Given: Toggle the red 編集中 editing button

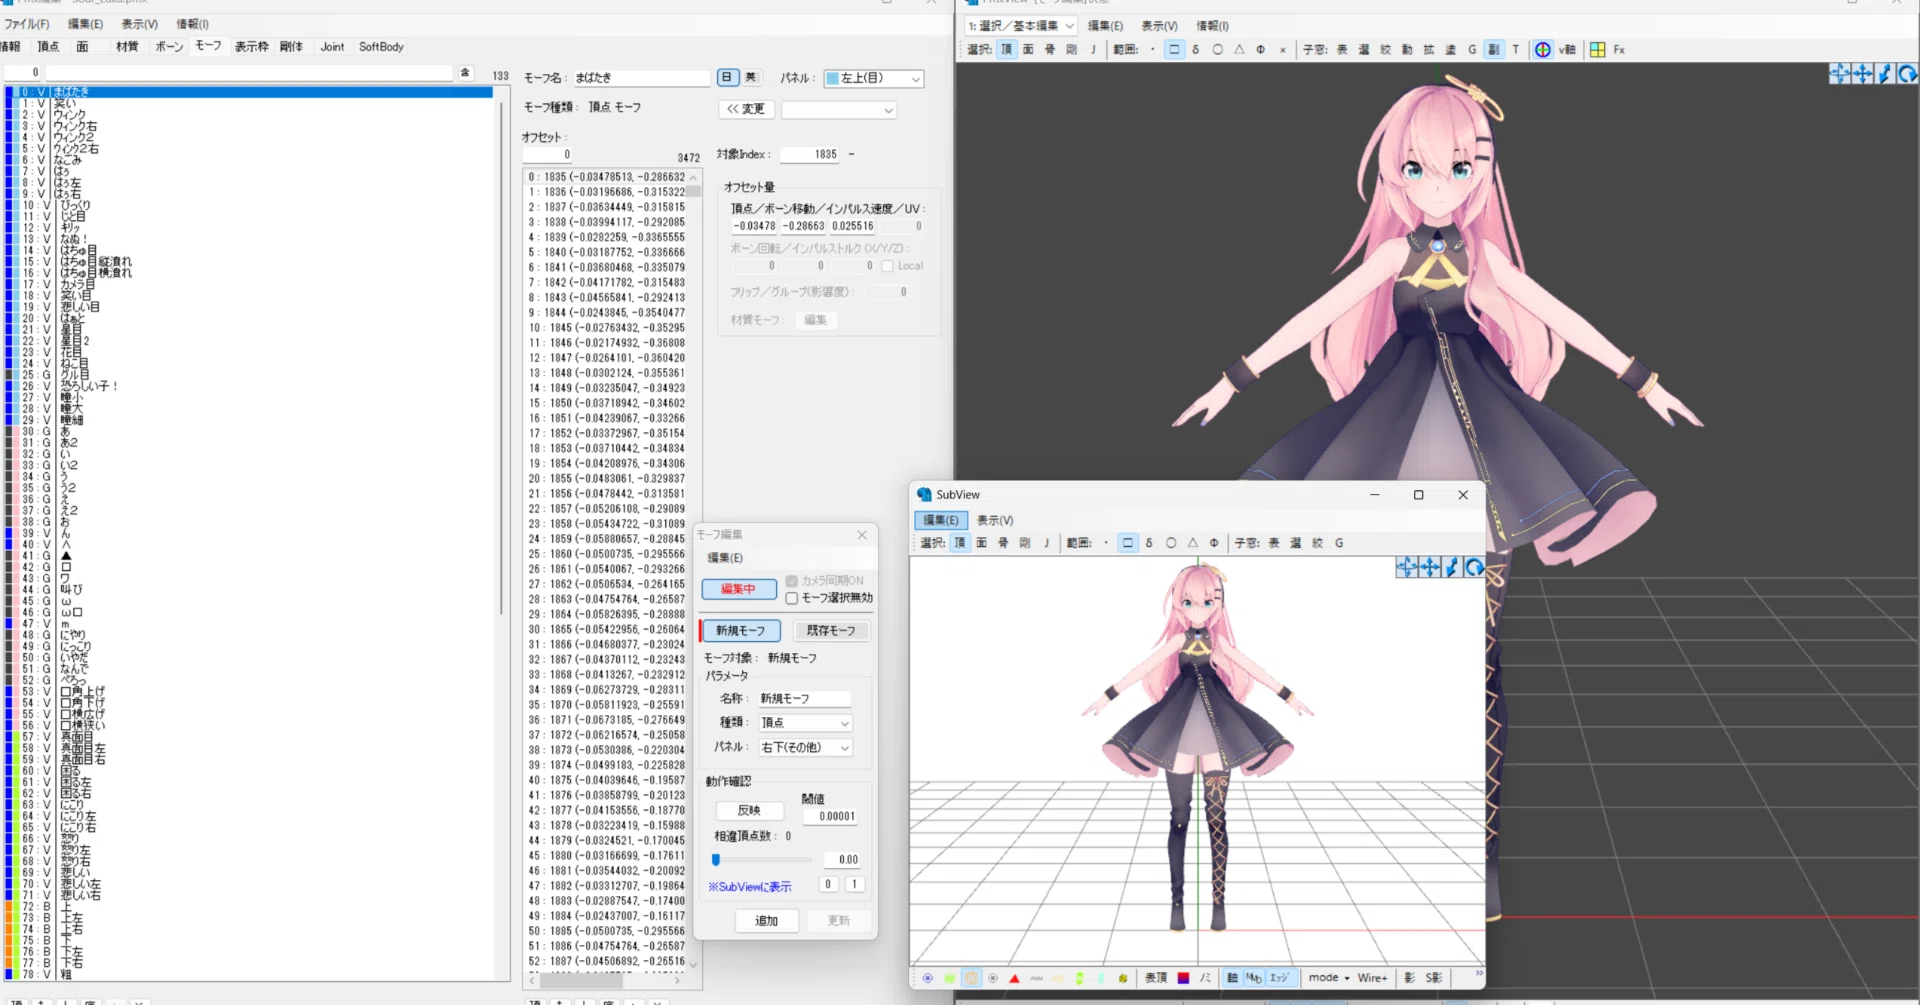Looking at the screenshot, I should click(x=739, y=589).
